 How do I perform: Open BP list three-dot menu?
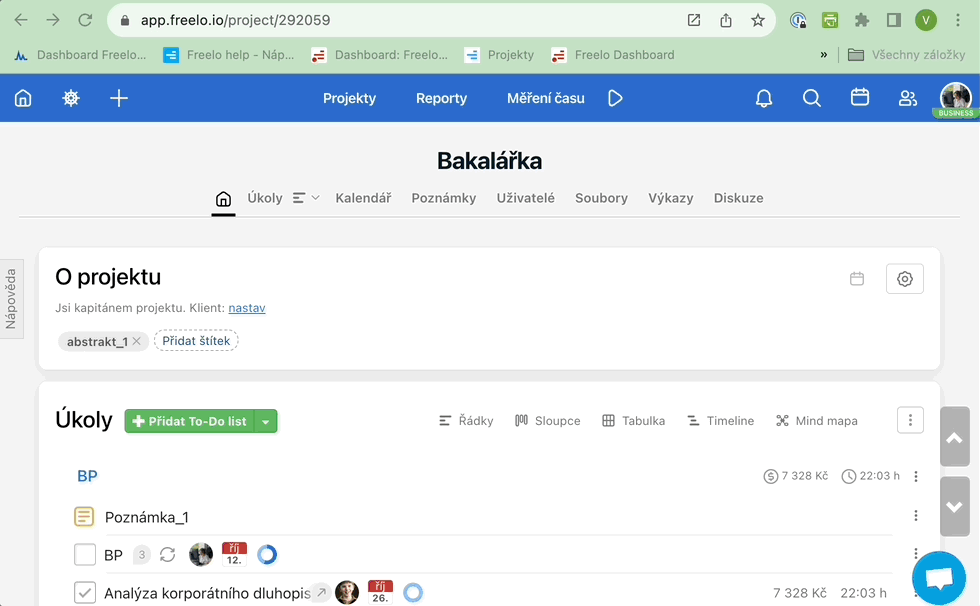(916, 477)
